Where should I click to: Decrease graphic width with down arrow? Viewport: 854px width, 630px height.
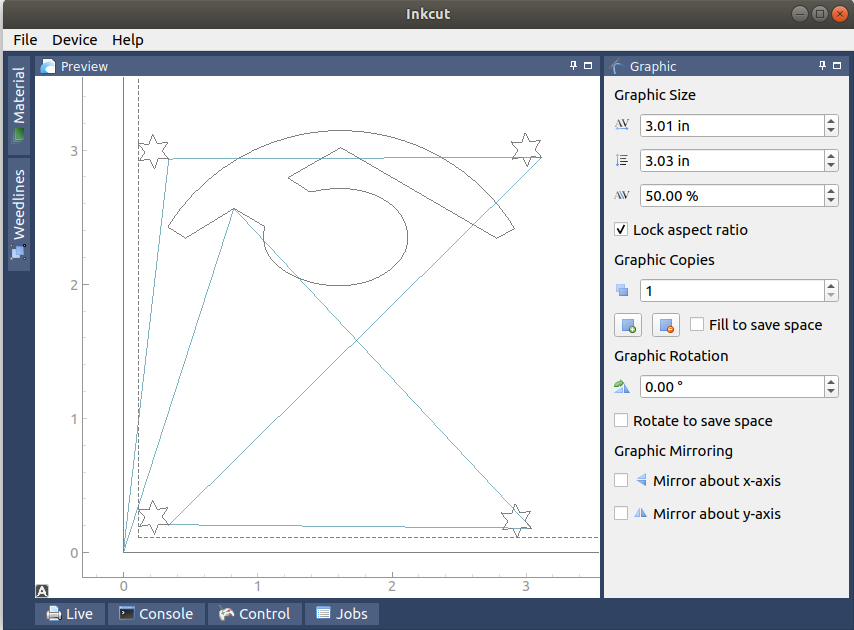coord(831,131)
